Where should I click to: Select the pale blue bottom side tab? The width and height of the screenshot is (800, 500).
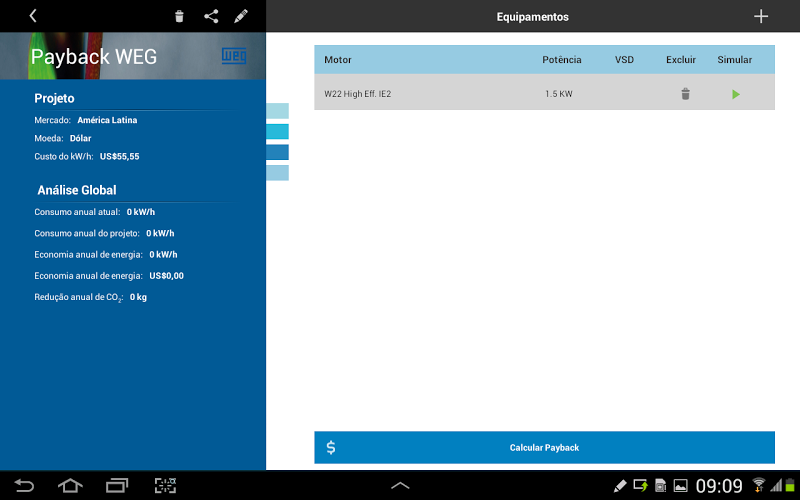click(278, 173)
